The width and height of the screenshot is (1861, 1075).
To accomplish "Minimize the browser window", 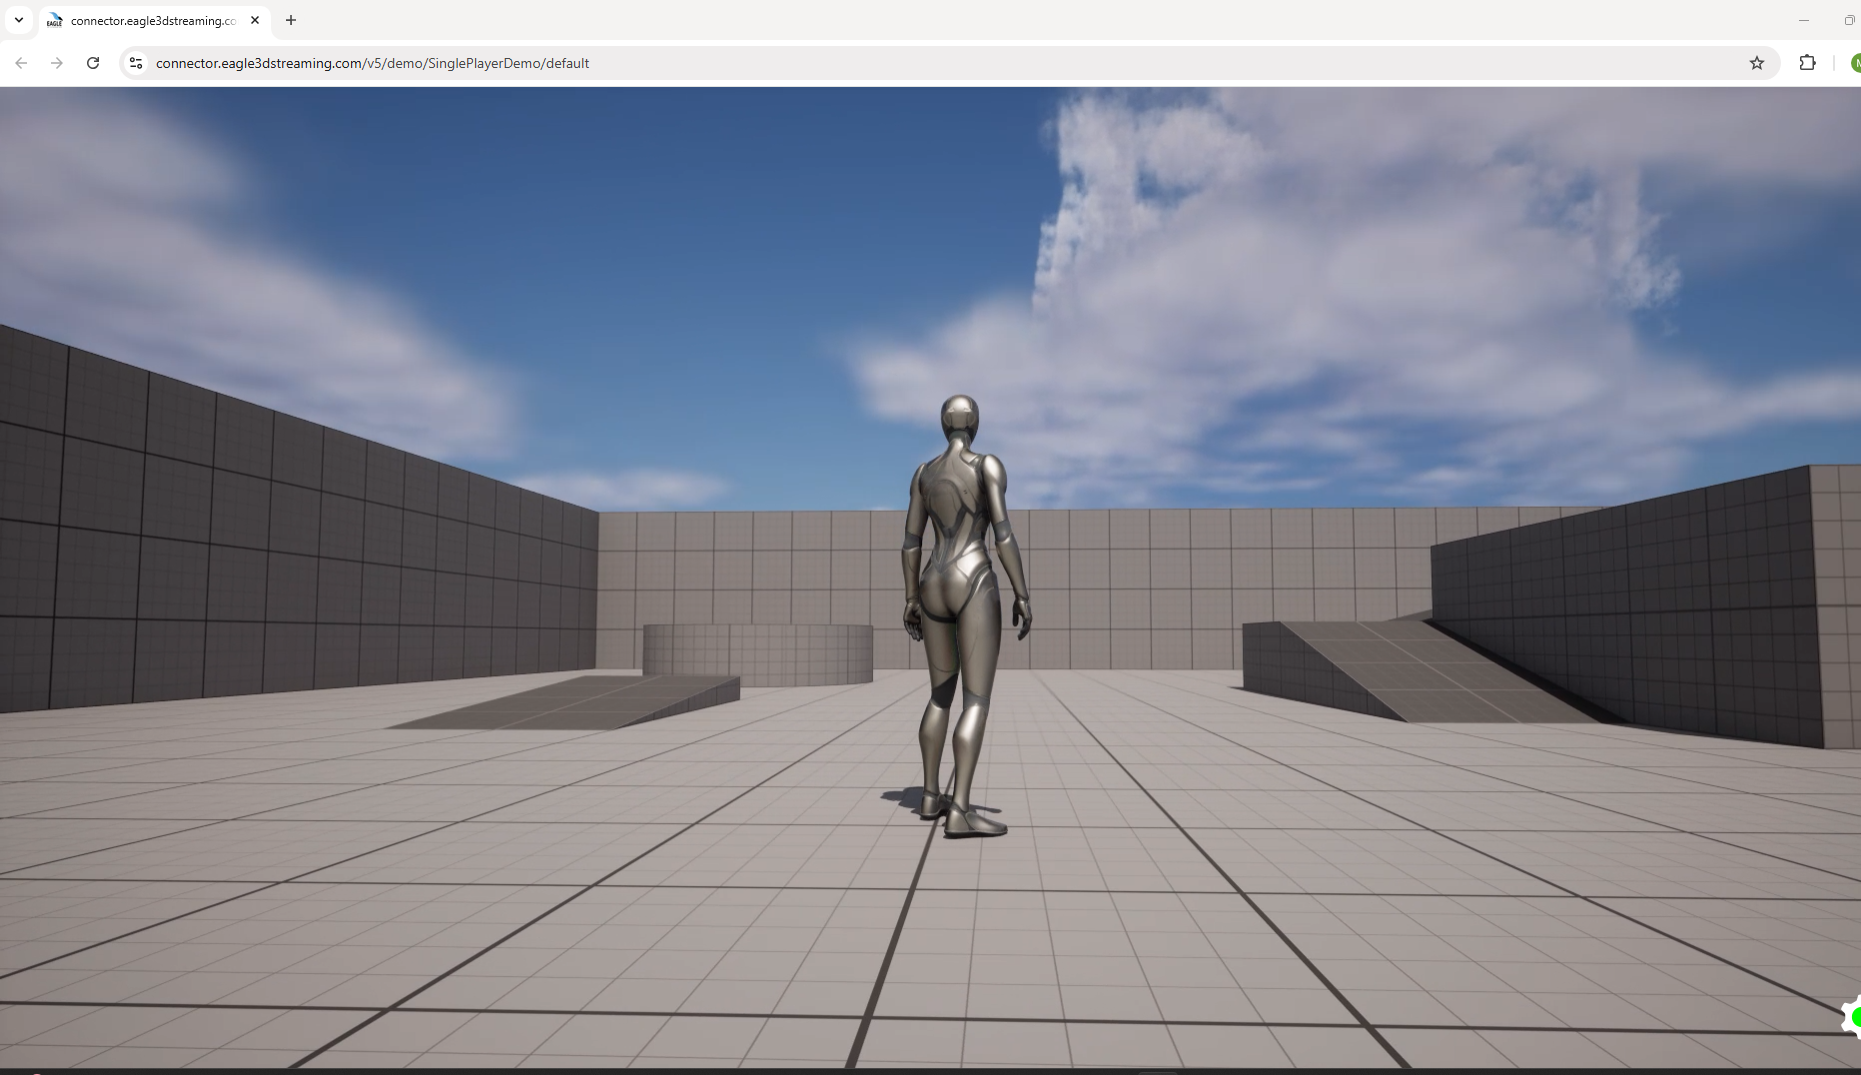I will pos(1804,20).
